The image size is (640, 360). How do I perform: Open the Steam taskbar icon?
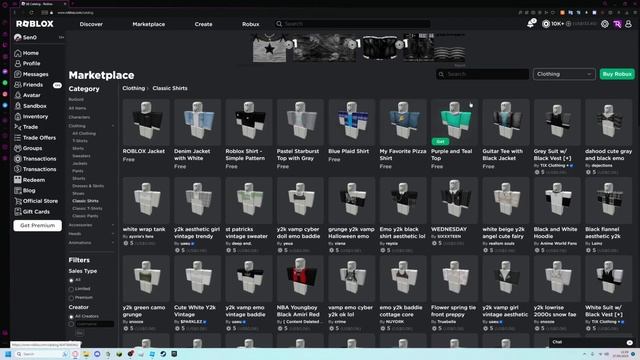point(163,354)
